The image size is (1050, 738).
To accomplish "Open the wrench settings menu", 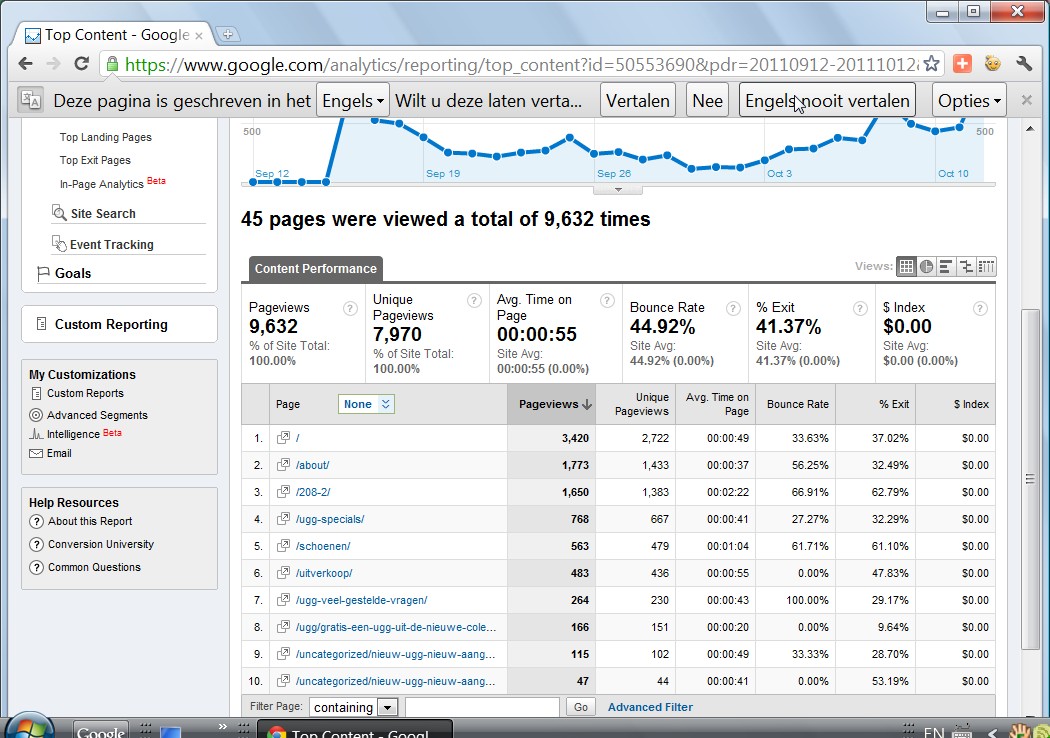I will (x=1024, y=64).
